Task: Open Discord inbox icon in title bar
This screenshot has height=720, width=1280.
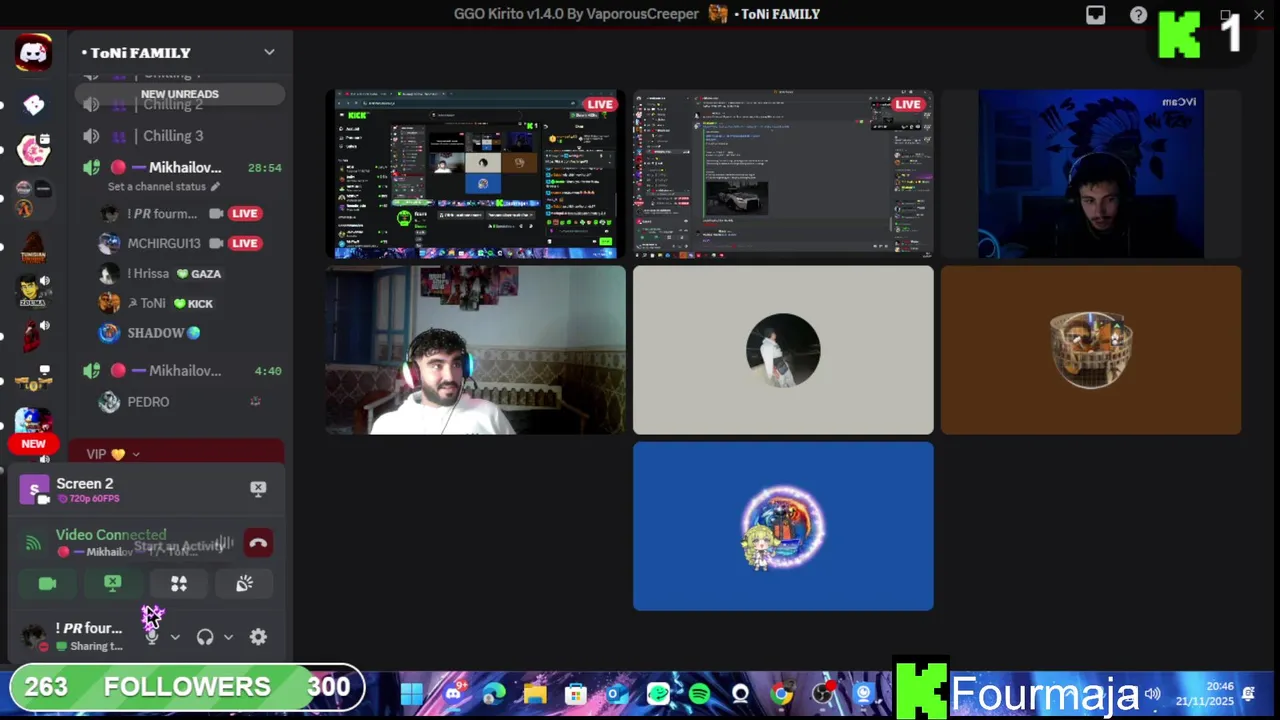Action: click(x=1096, y=15)
